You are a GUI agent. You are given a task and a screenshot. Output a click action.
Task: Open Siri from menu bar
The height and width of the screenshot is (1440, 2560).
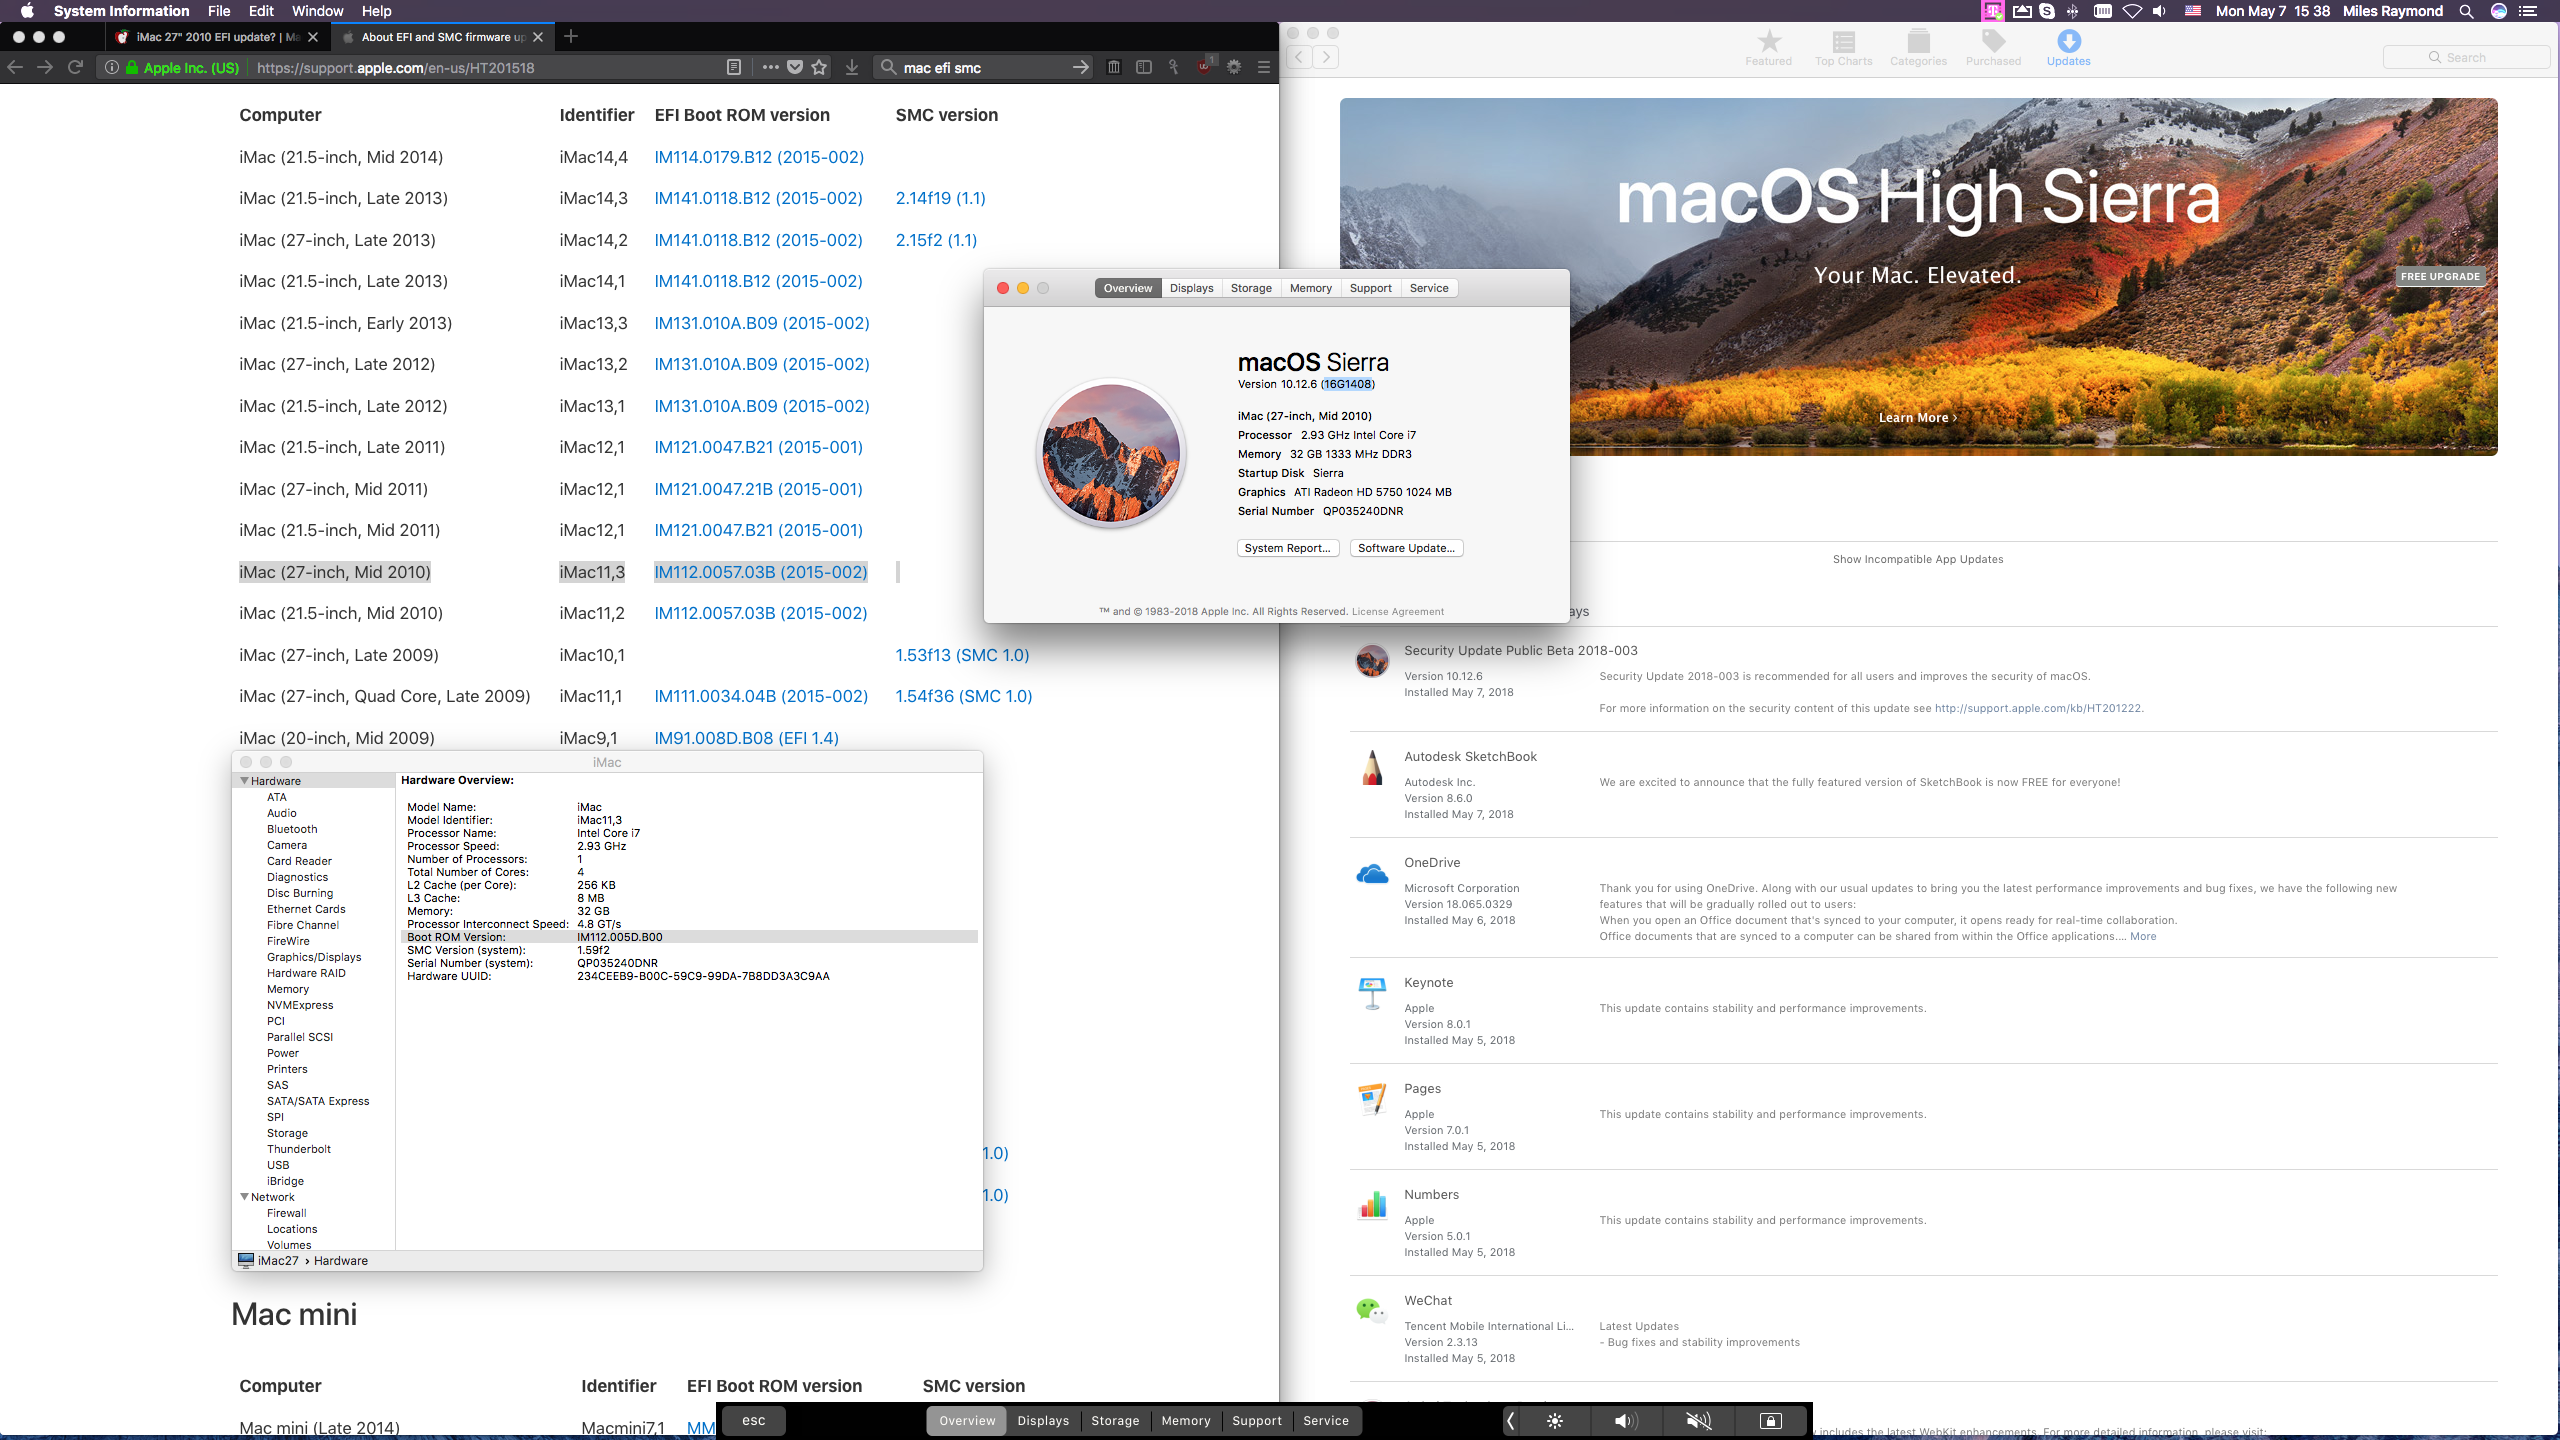2499,11
